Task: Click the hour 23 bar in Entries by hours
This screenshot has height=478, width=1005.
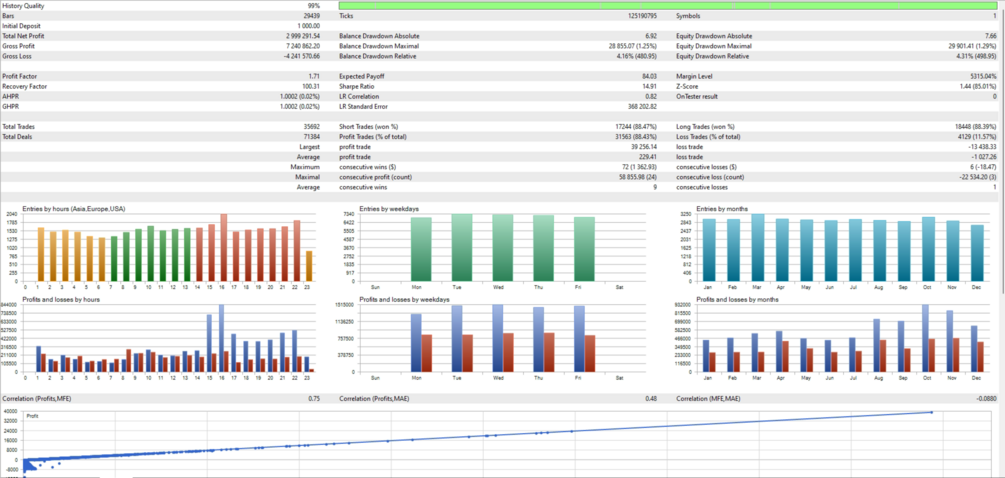Action: point(310,266)
